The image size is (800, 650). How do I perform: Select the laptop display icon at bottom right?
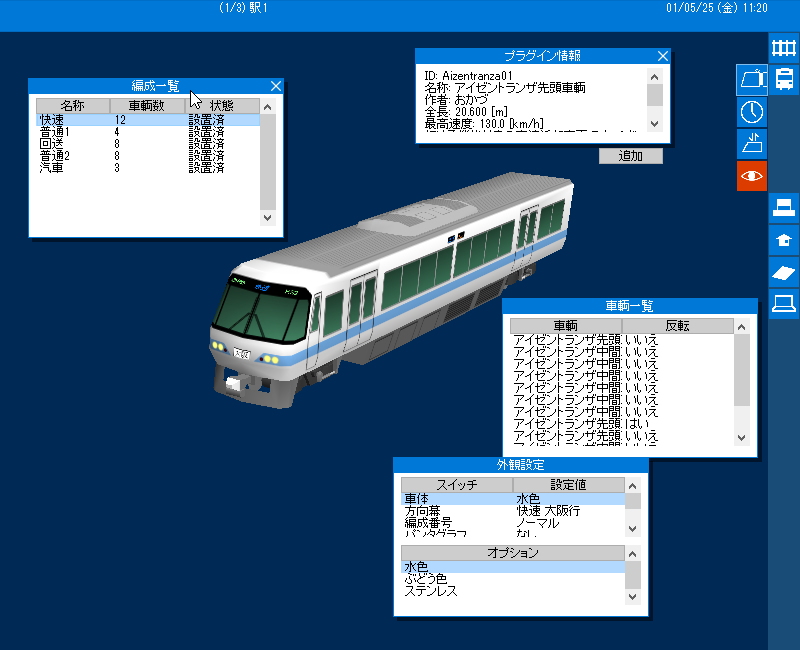tap(783, 304)
